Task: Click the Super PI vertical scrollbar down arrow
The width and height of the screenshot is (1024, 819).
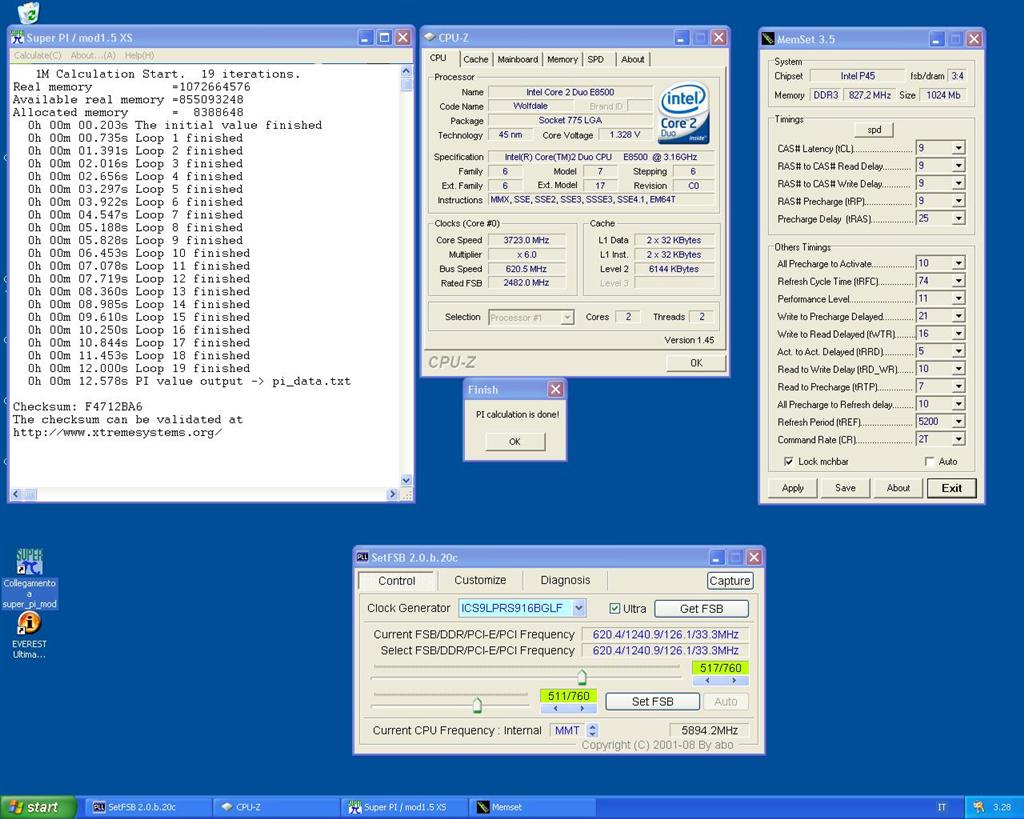Action: pyautogui.click(x=406, y=480)
